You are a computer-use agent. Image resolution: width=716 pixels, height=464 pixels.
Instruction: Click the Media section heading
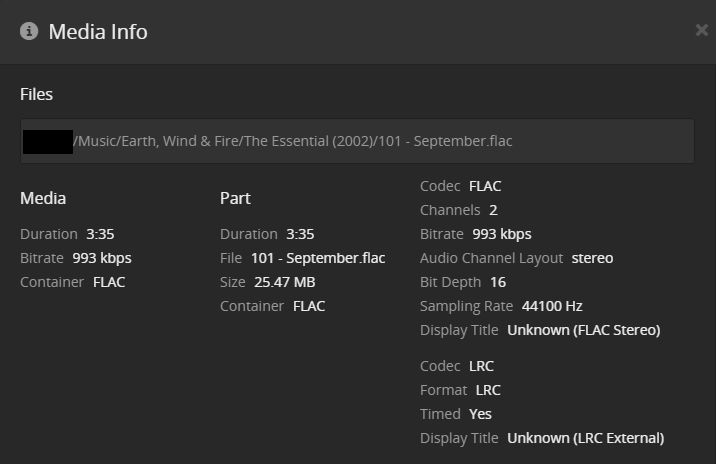pyautogui.click(x=43, y=198)
